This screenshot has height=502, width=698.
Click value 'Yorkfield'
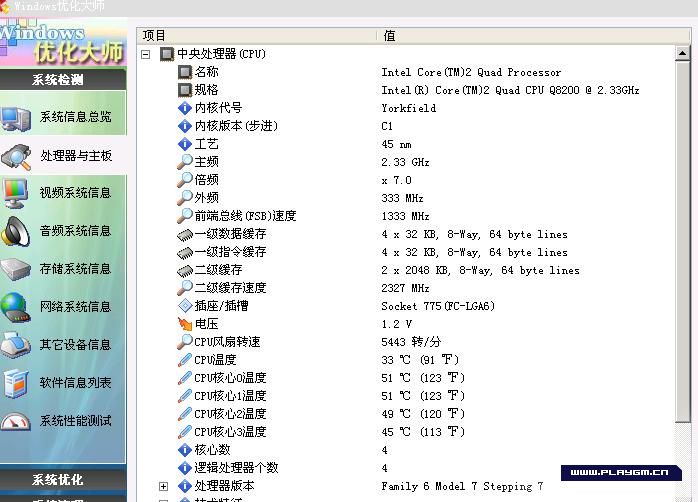point(409,108)
